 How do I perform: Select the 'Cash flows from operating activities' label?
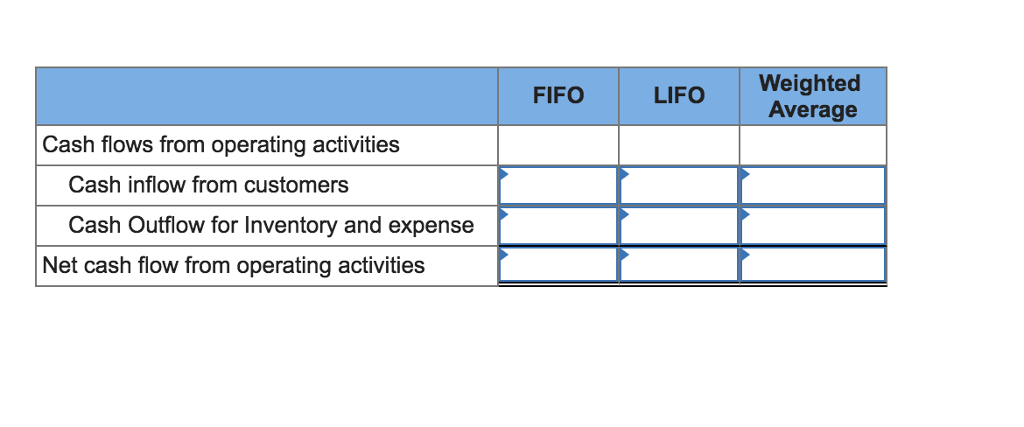(x=221, y=145)
